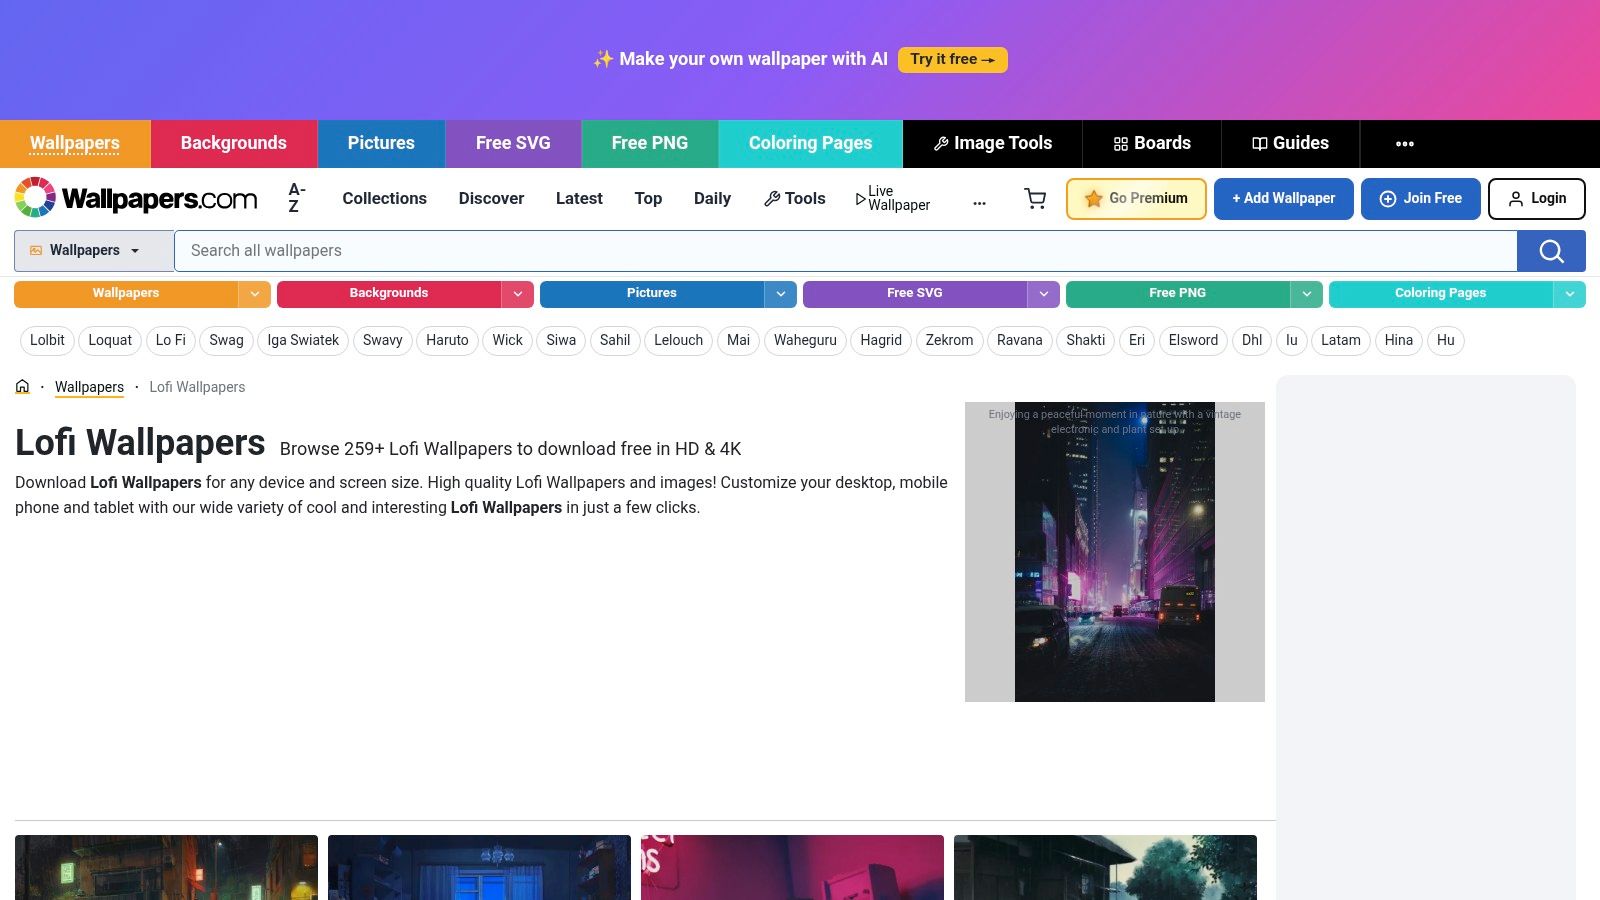Expand the orange Wallpapers chevron dropdown
Viewport: 1600px width, 900px height.
(255, 294)
